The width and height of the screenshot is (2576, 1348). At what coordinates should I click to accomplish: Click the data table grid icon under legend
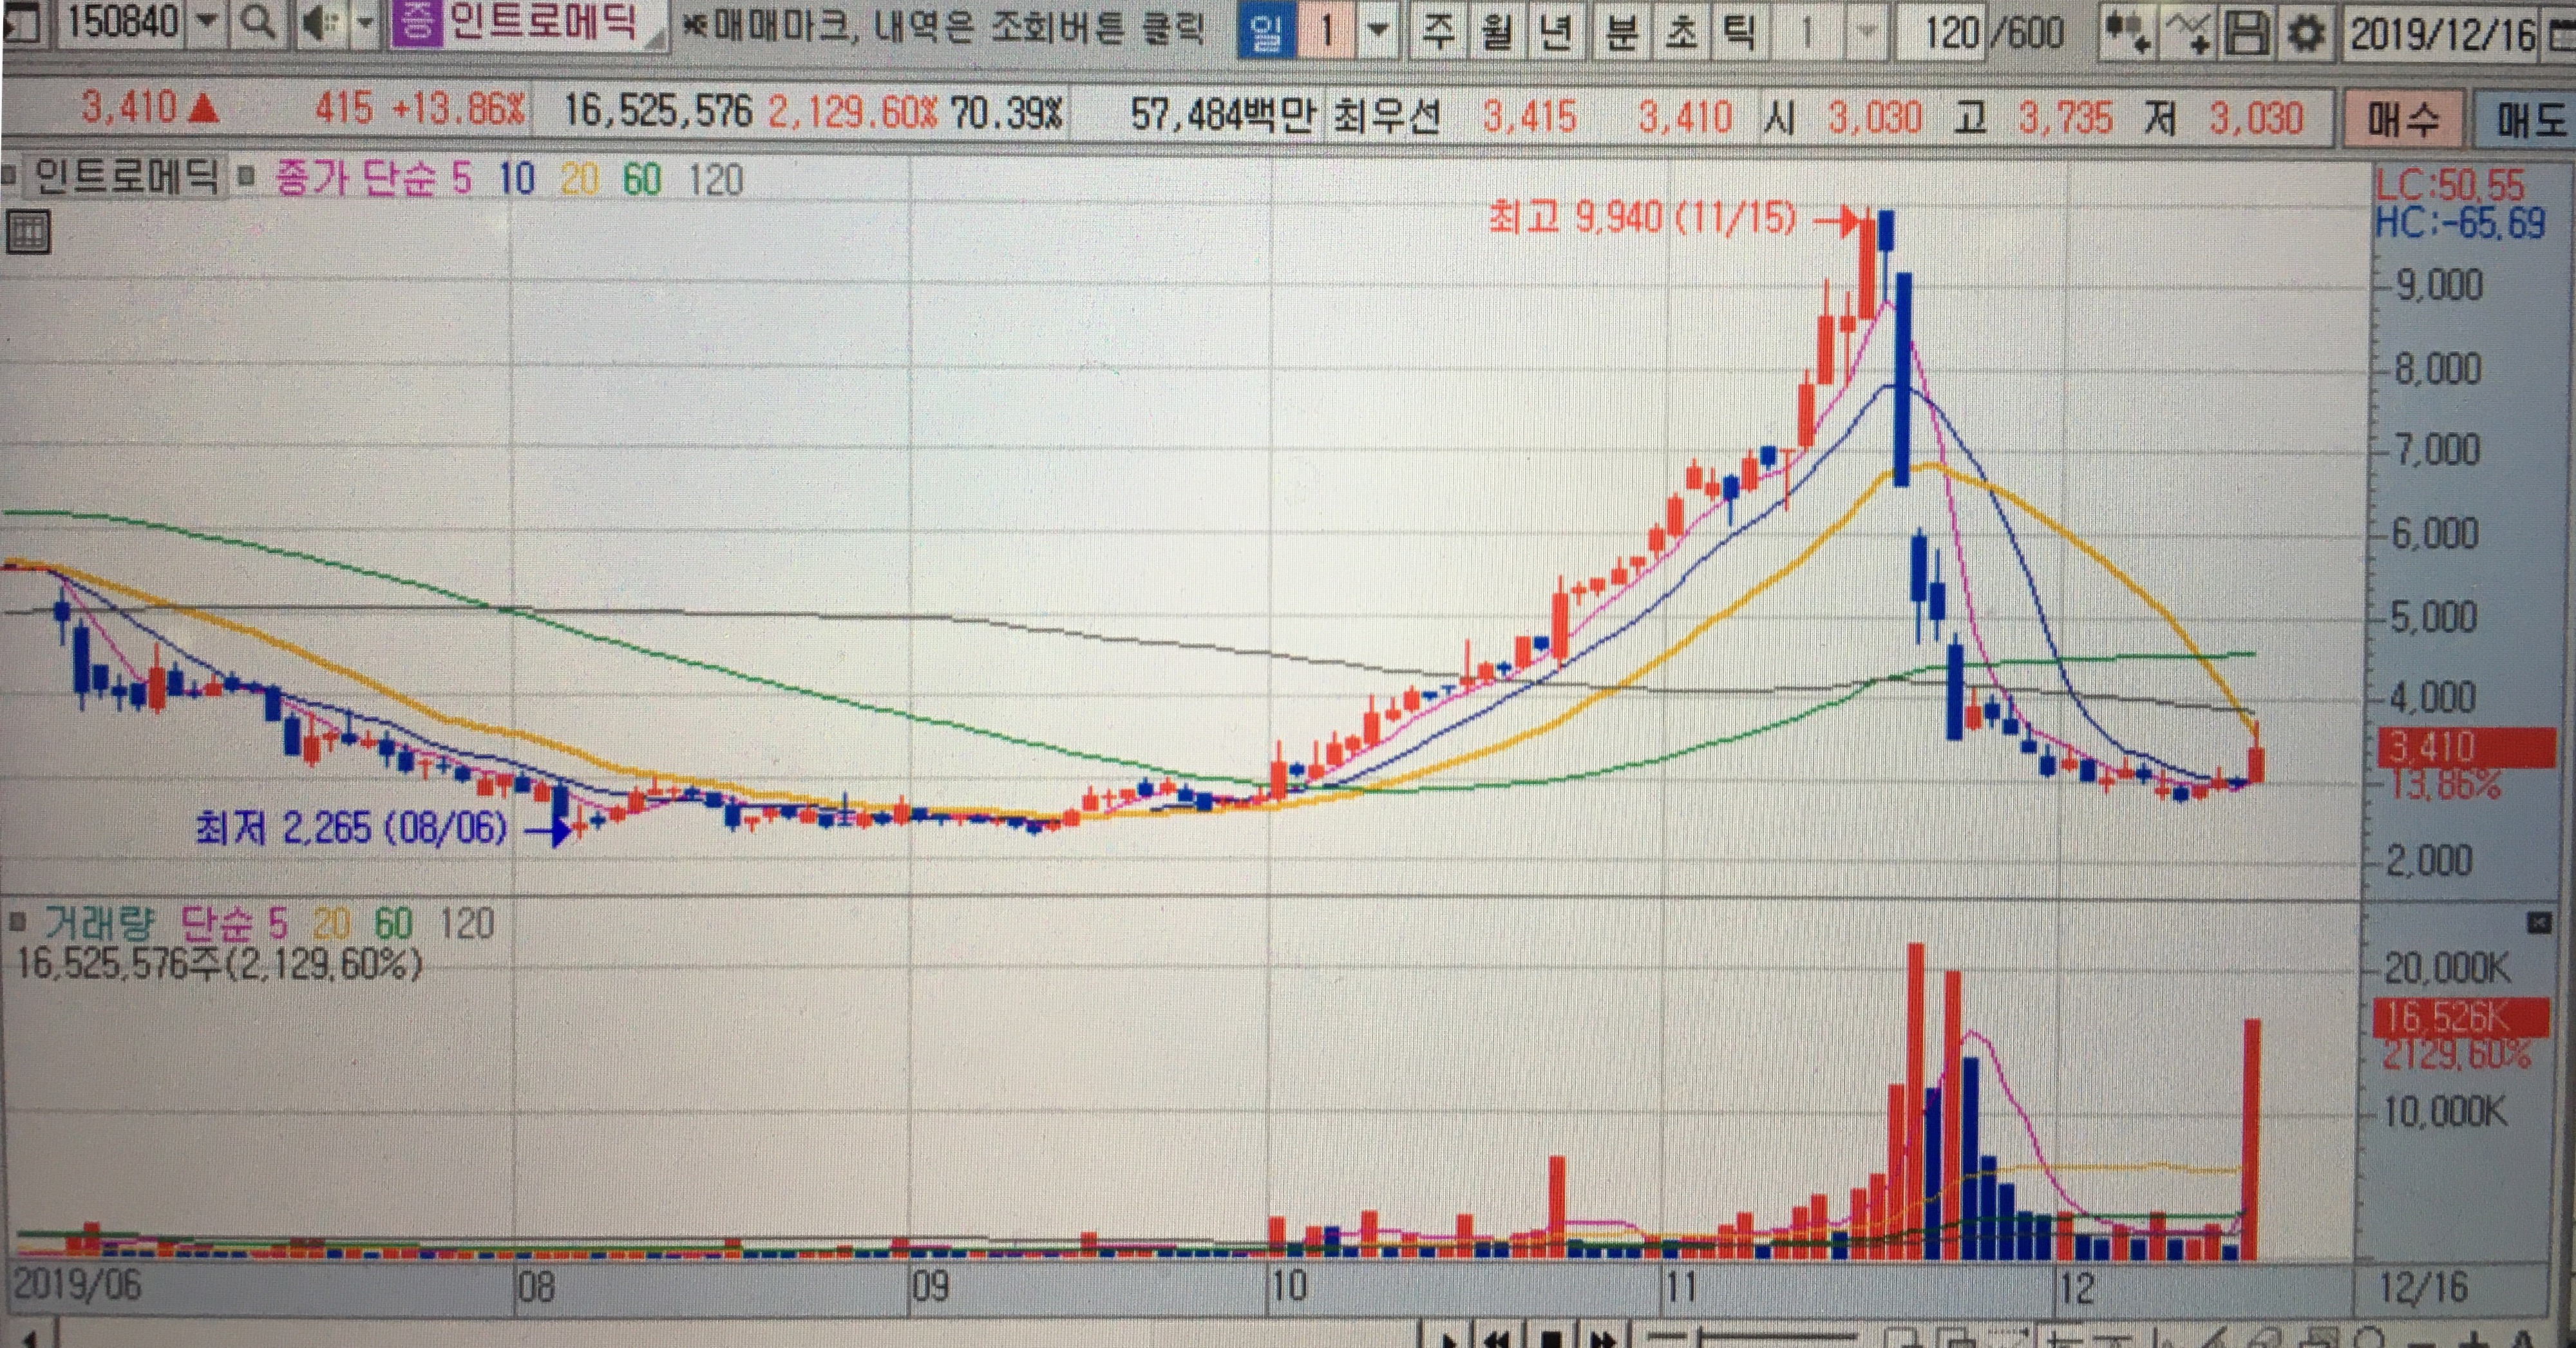[28, 233]
